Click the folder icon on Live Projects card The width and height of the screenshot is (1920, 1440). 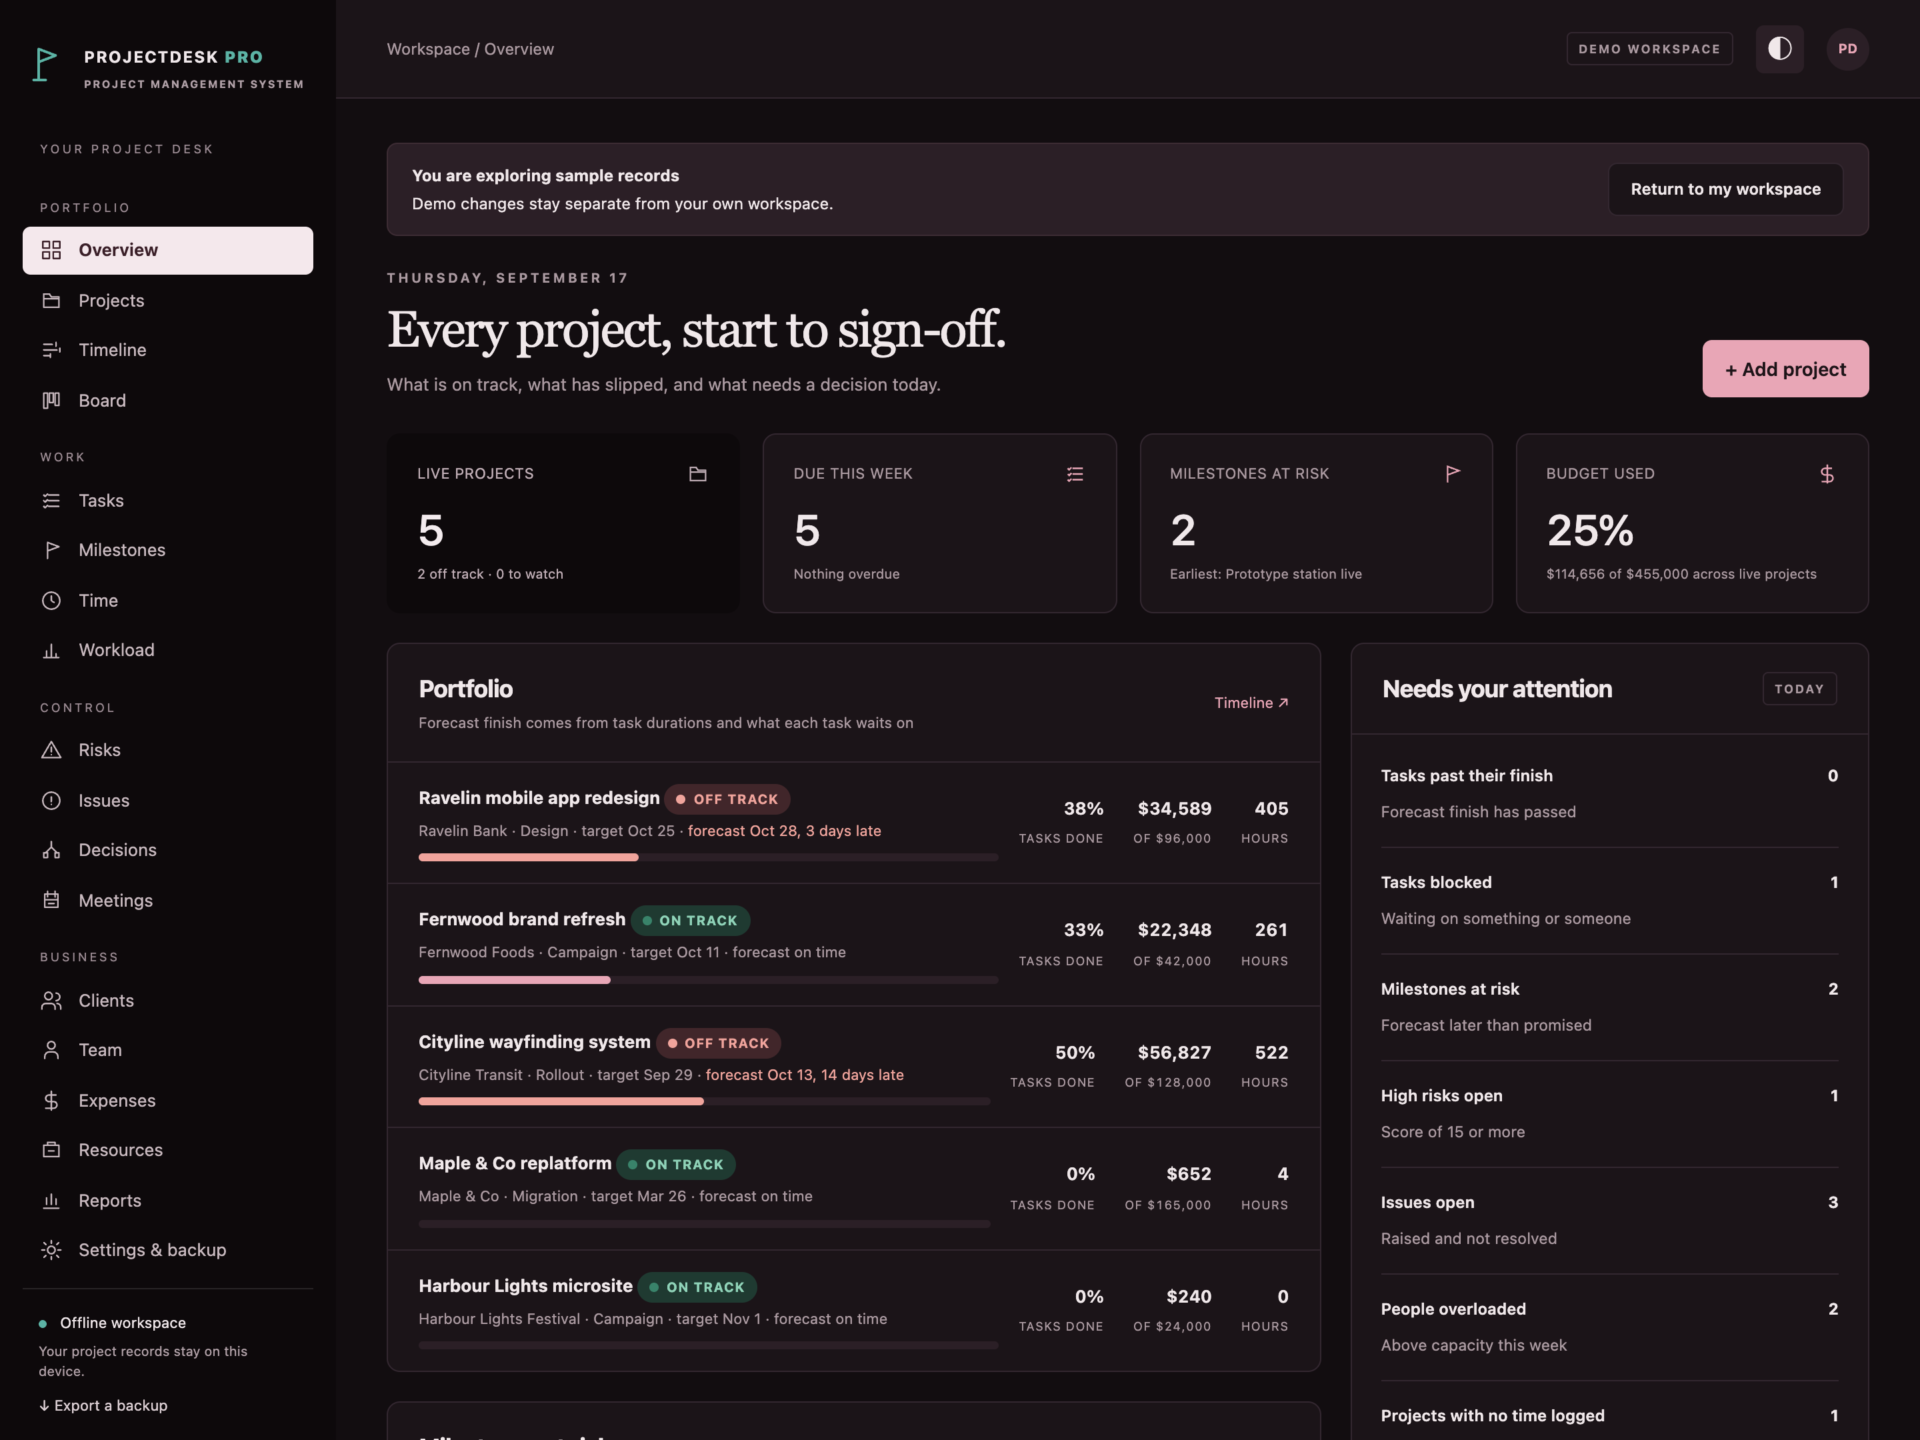pyautogui.click(x=698, y=474)
